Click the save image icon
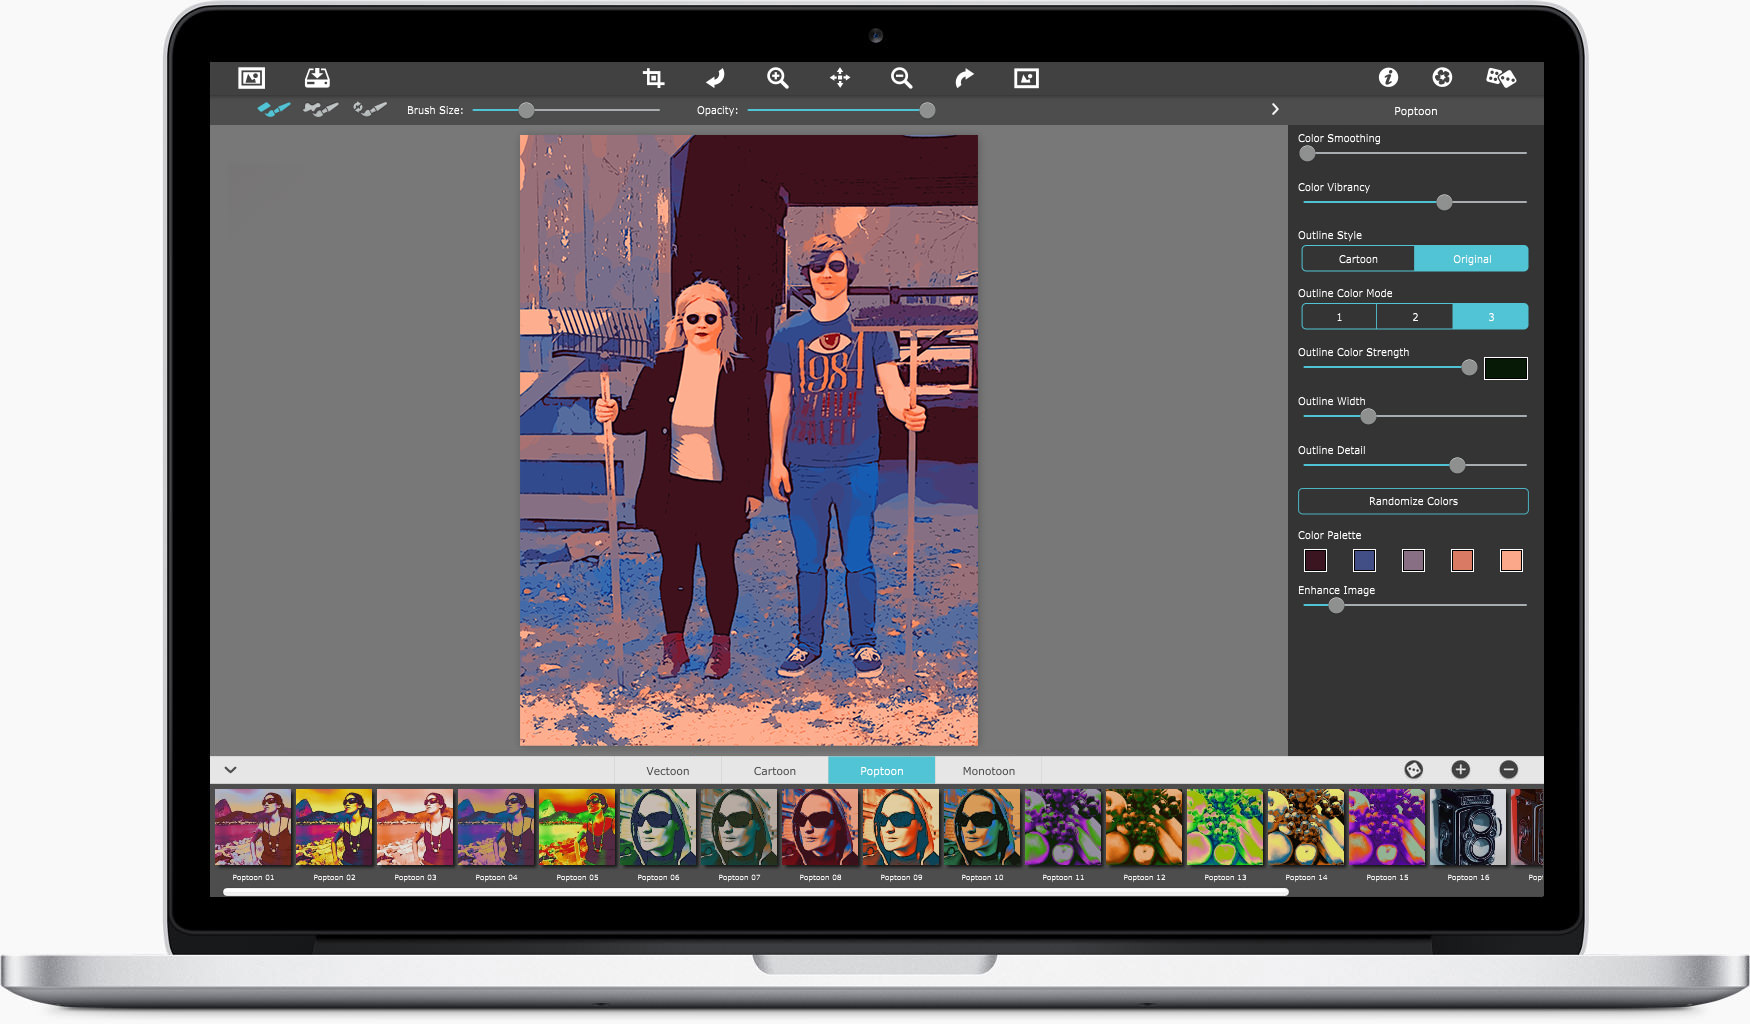1750x1024 pixels. click(317, 78)
